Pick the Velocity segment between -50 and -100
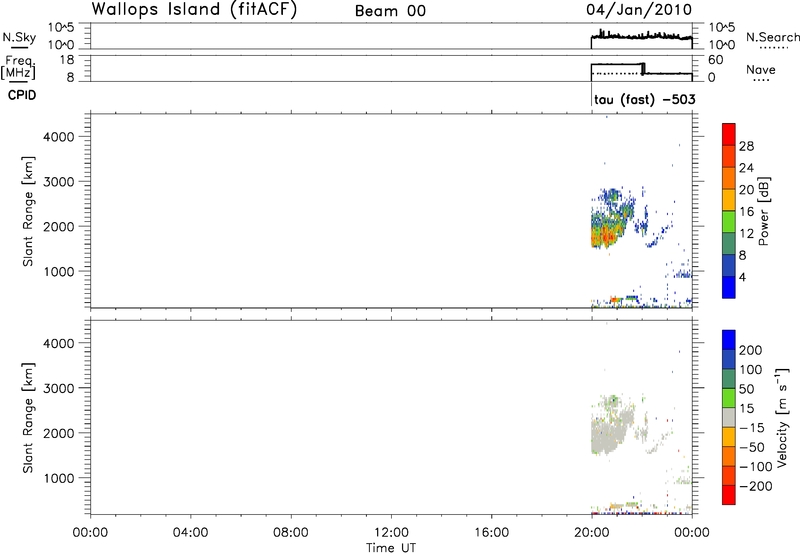800x554 pixels. (x=729, y=456)
